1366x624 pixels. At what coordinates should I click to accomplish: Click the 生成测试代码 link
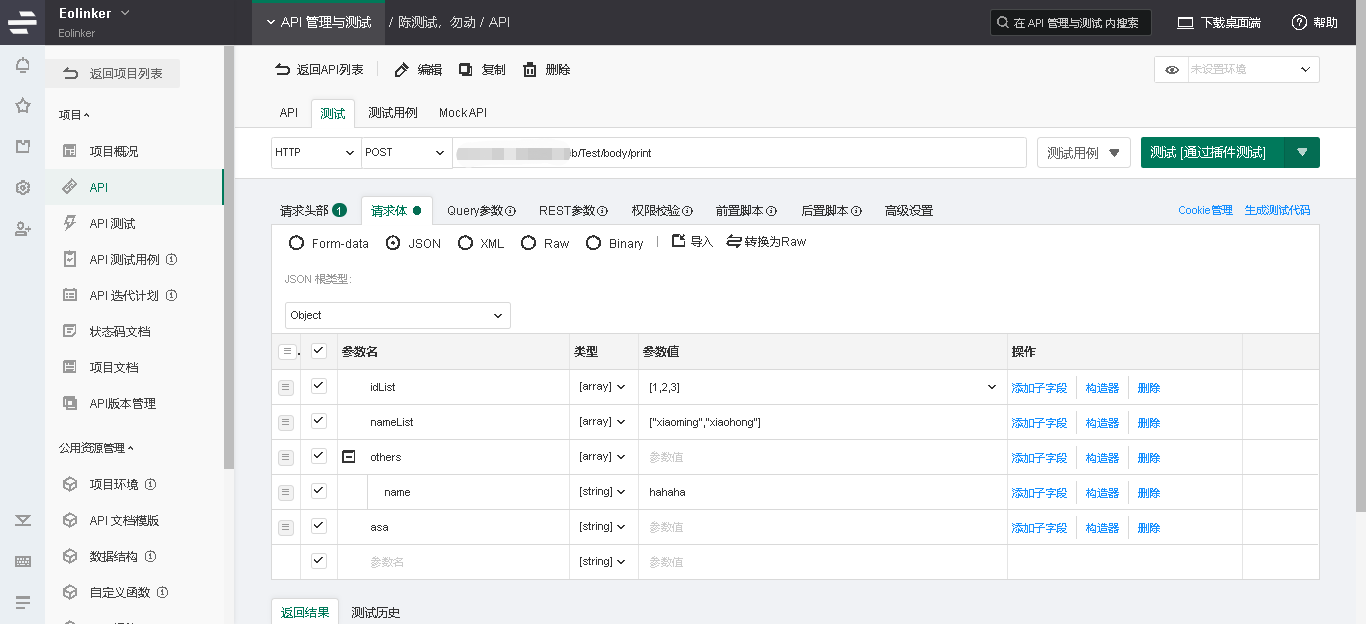click(x=1277, y=211)
